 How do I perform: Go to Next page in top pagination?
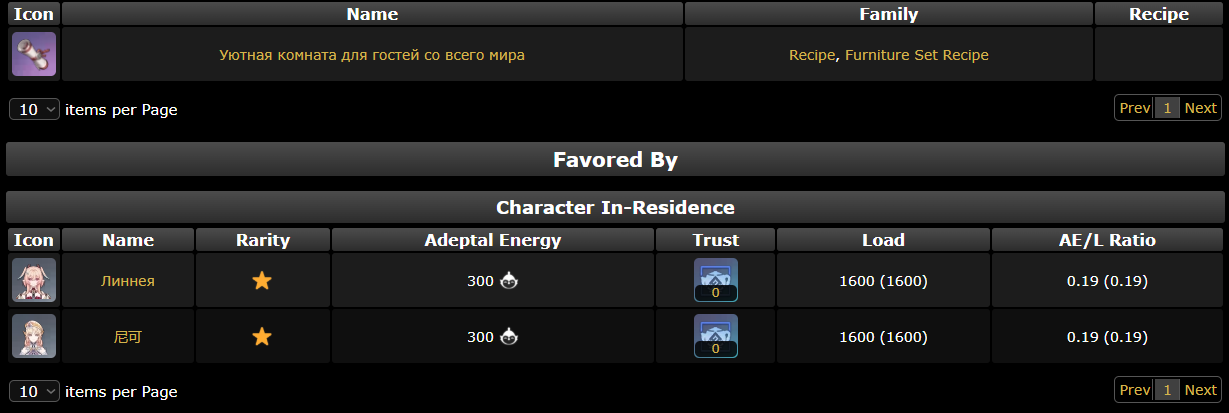tap(1201, 108)
